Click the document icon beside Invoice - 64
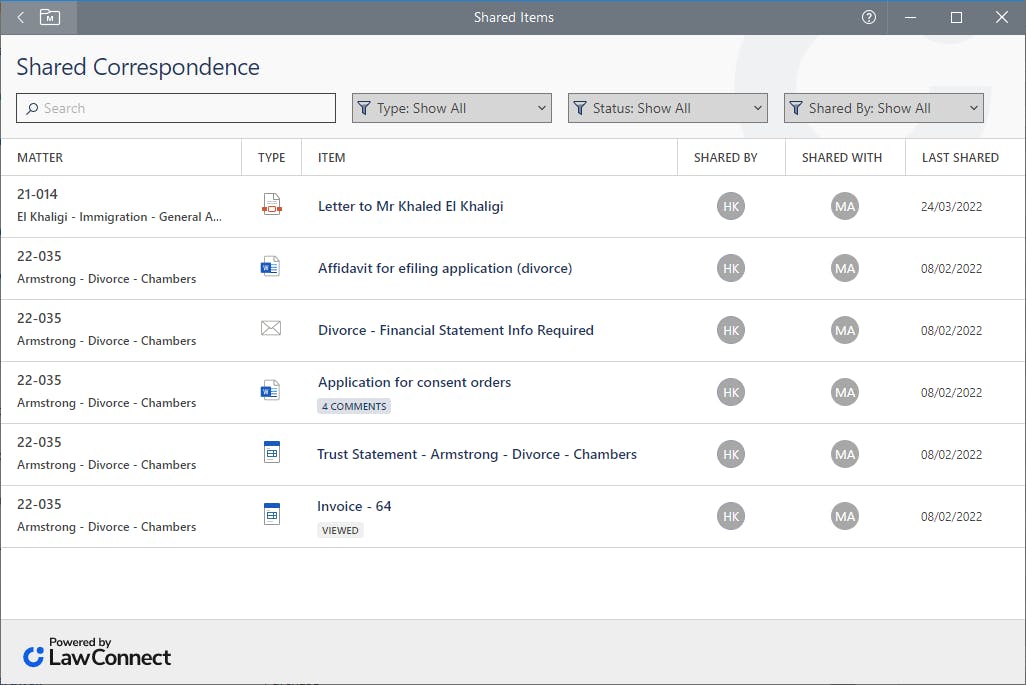Screen dimensions: 1026x685 271,515
